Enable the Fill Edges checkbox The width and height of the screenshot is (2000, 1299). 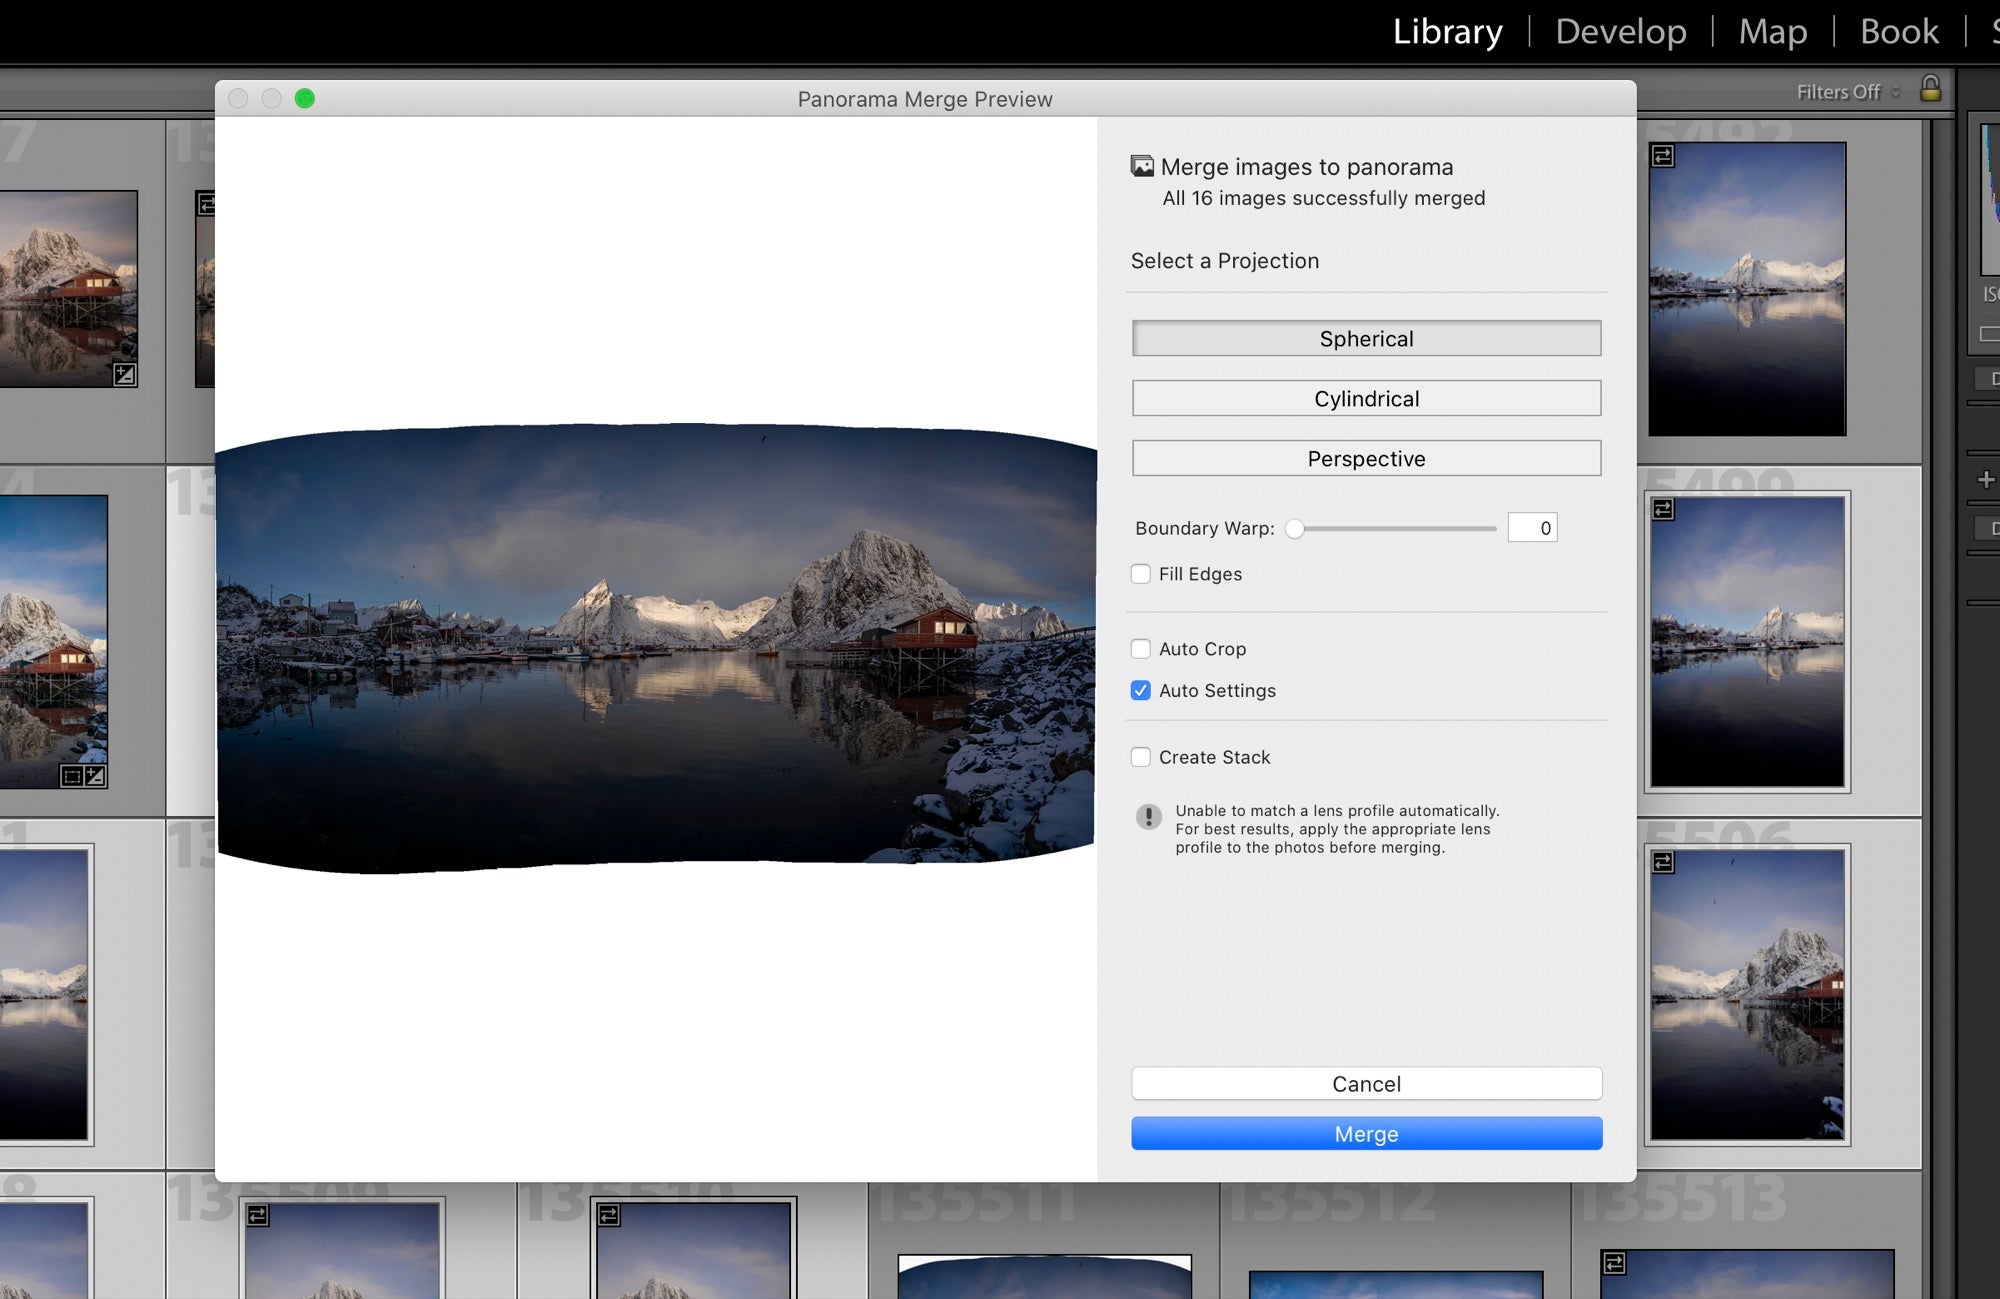(1141, 573)
